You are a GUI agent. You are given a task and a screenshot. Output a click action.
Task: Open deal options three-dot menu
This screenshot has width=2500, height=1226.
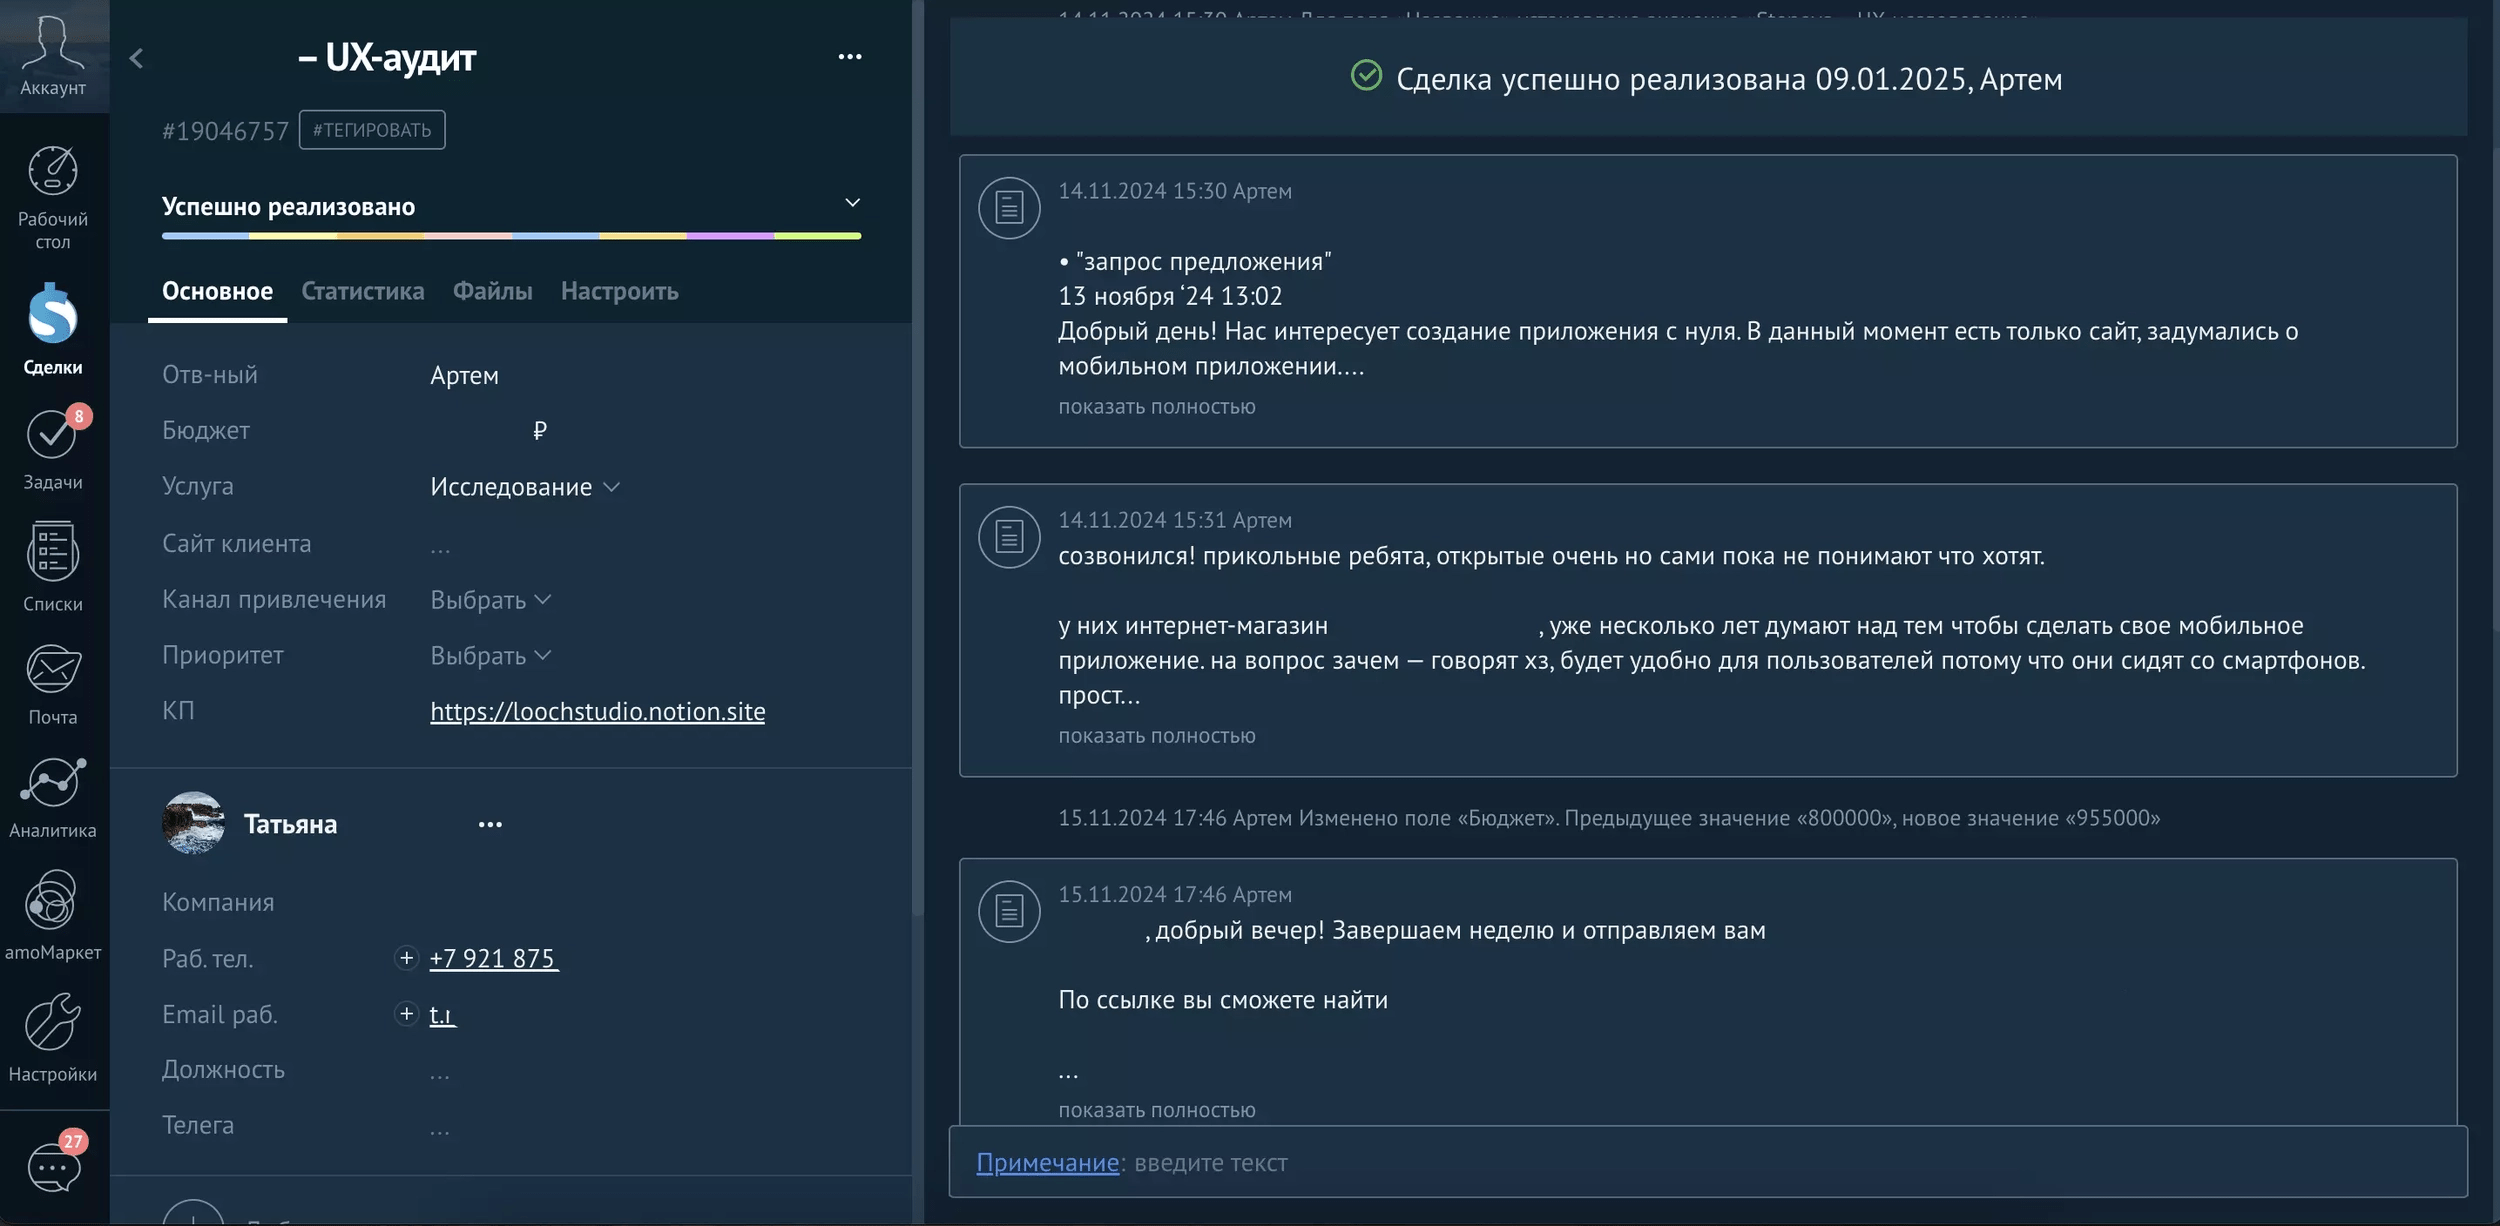click(x=849, y=57)
